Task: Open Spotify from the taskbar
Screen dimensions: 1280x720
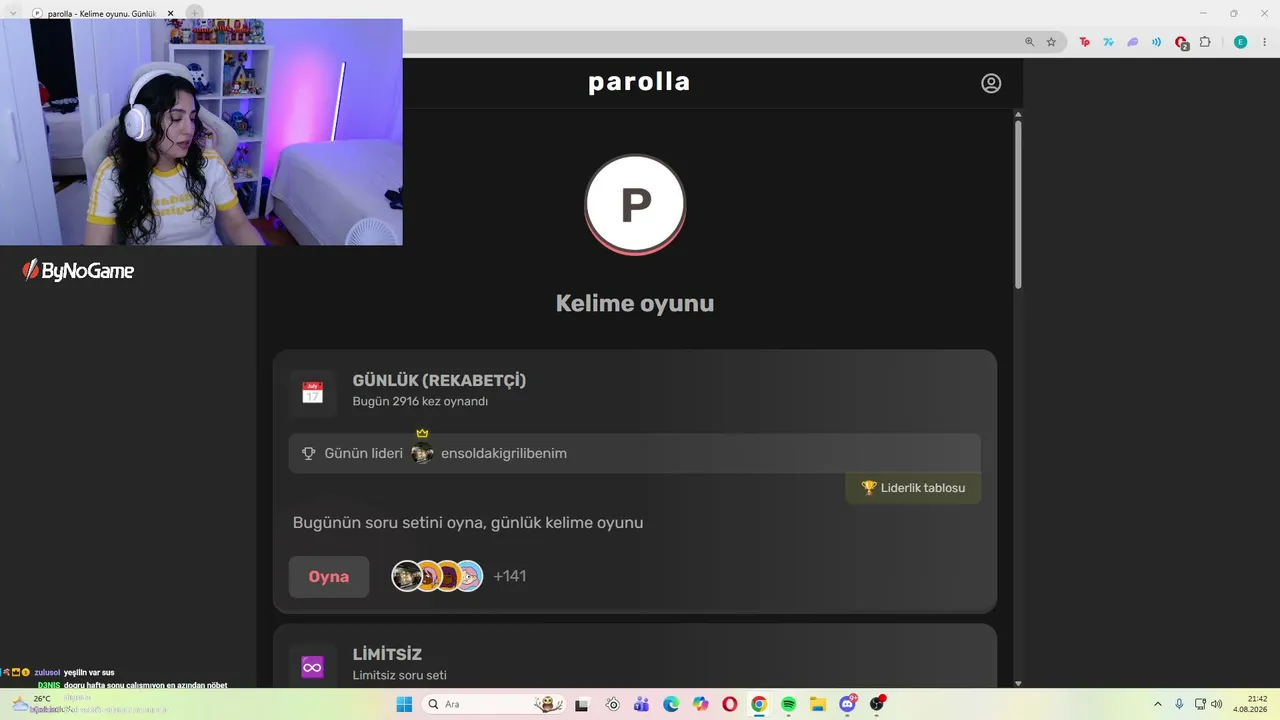Action: pyautogui.click(x=789, y=704)
